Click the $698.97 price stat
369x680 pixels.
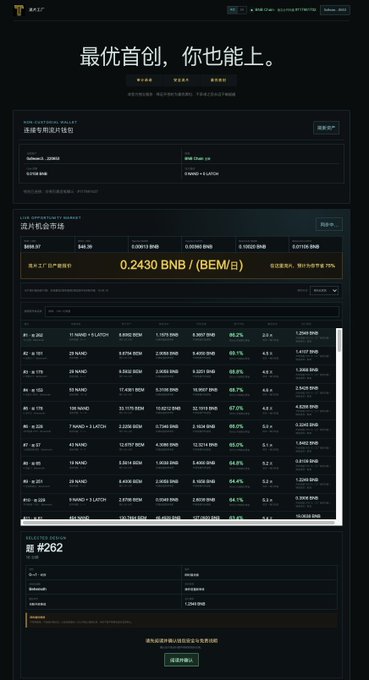[x=33, y=246]
